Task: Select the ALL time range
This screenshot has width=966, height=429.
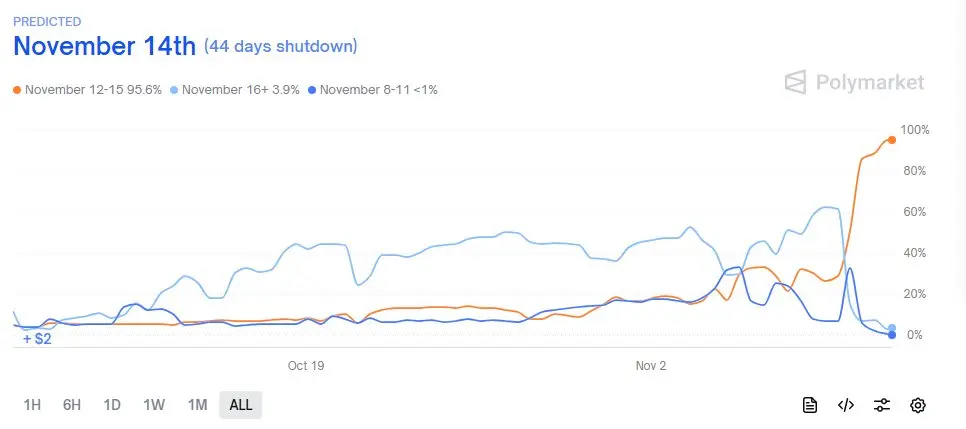Action: click(241, 405)
